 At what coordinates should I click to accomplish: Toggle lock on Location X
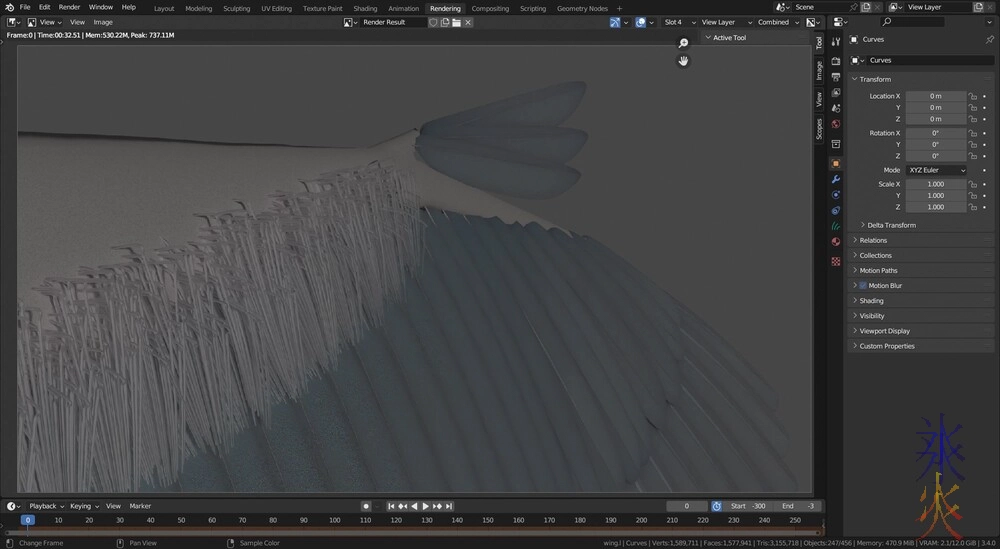coord(973,96)
